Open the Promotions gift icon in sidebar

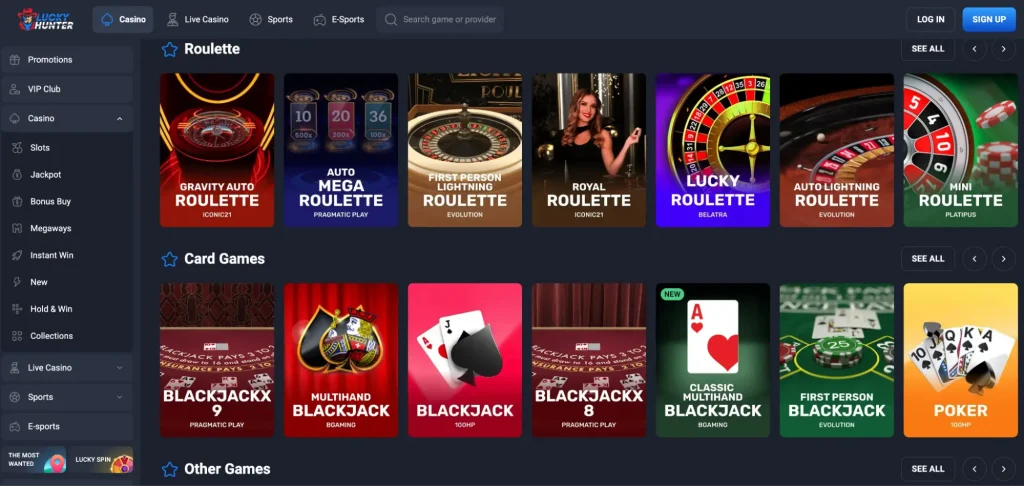[x=14, y=59]
